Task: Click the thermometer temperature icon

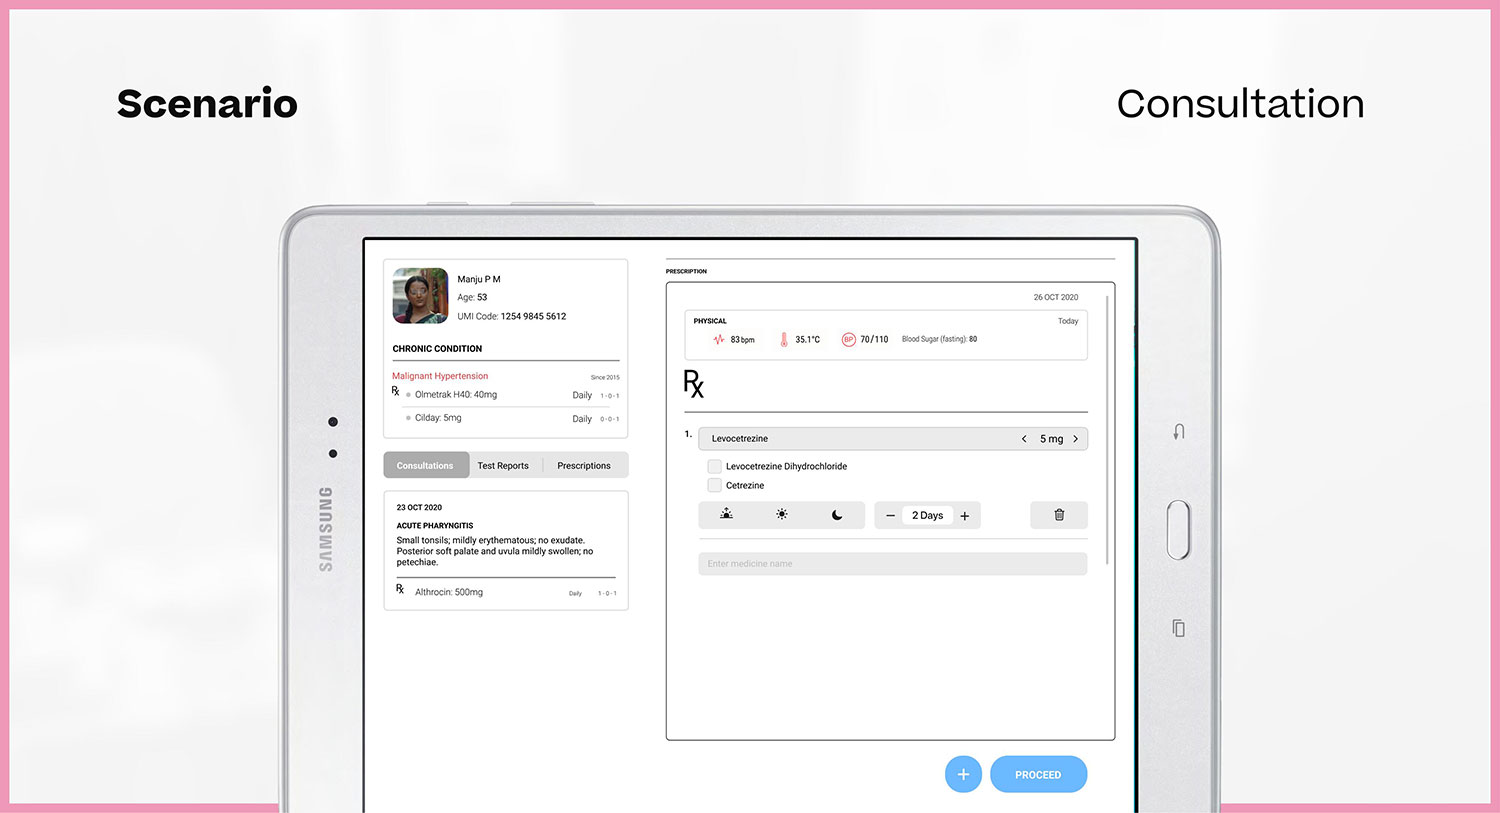Action: [784, 340]
